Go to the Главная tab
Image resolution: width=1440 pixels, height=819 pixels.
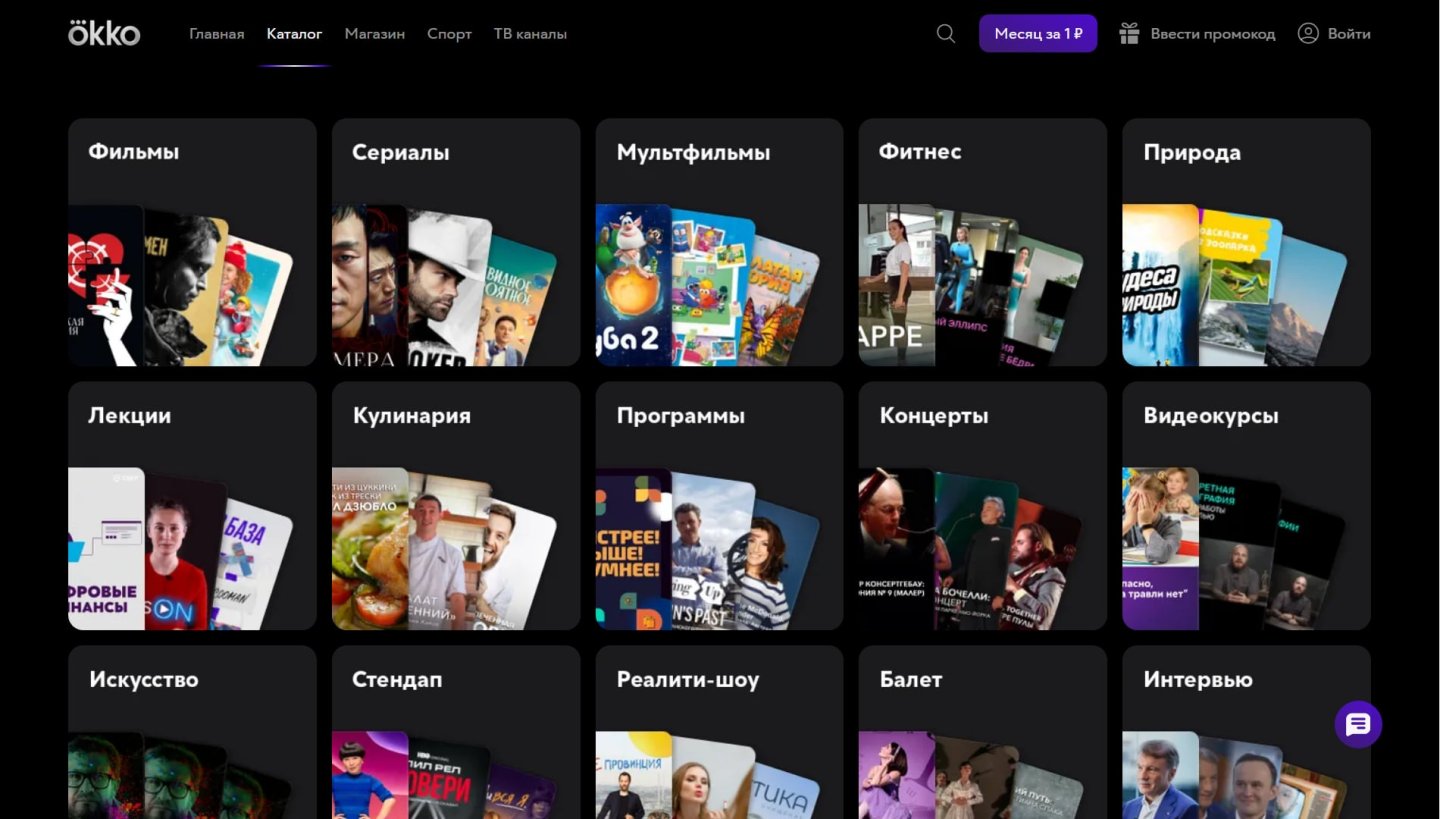point(217,34)
